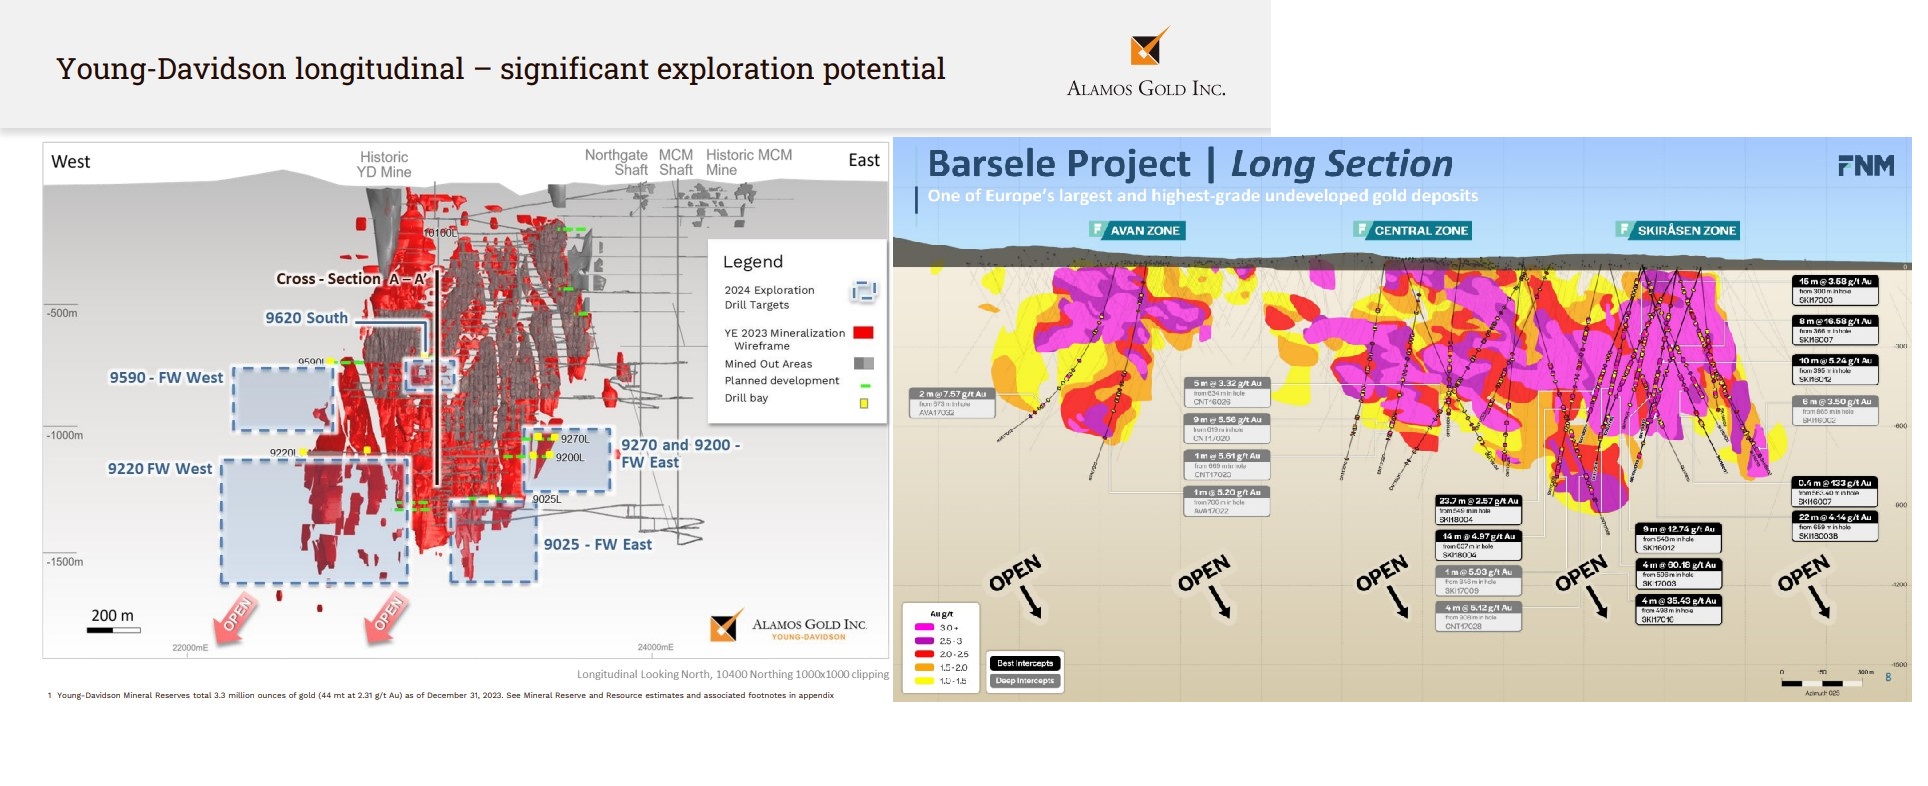
Task: Click the green Planned development swatch
Action: 865,385
